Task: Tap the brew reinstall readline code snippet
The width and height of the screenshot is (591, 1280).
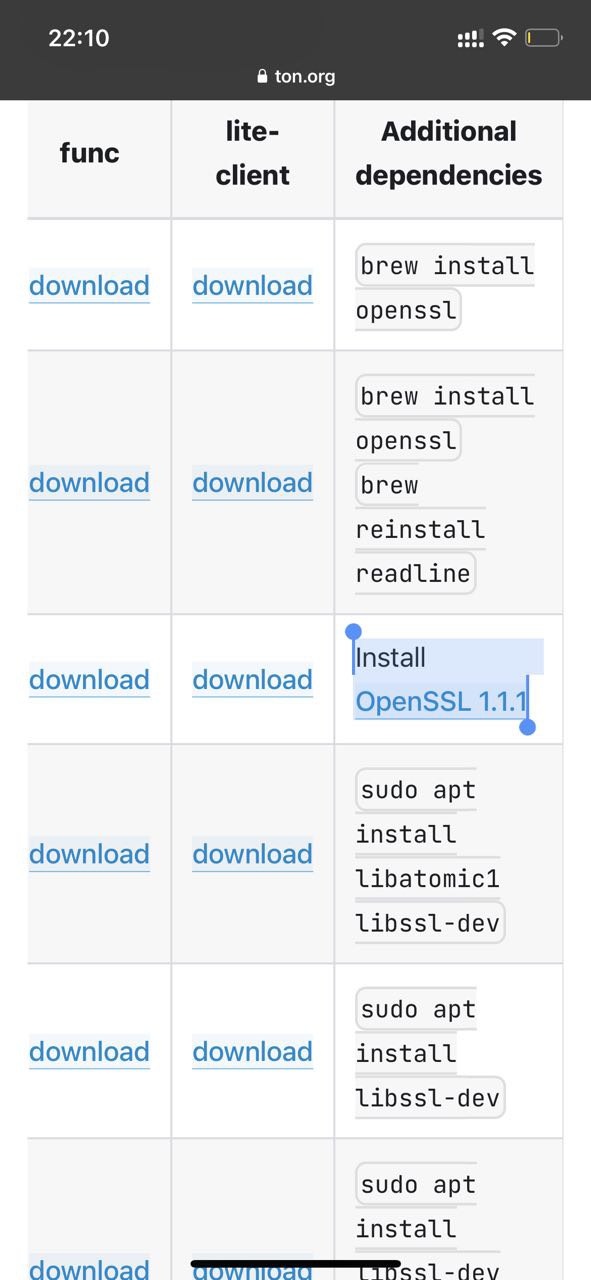Action: 420,529
